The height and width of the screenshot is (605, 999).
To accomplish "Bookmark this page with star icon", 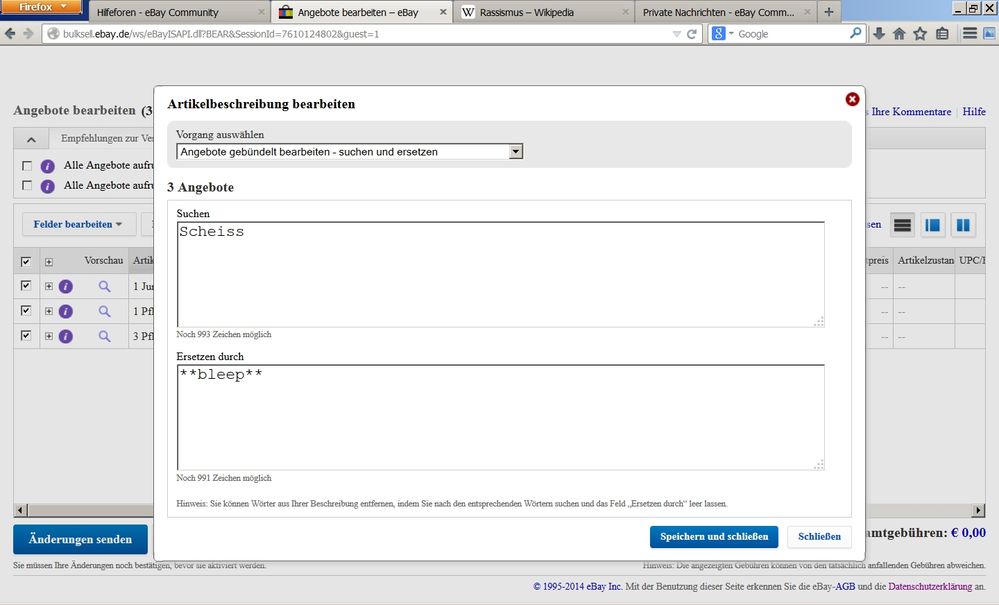I will pyautogui.click(x=920, y=34).
